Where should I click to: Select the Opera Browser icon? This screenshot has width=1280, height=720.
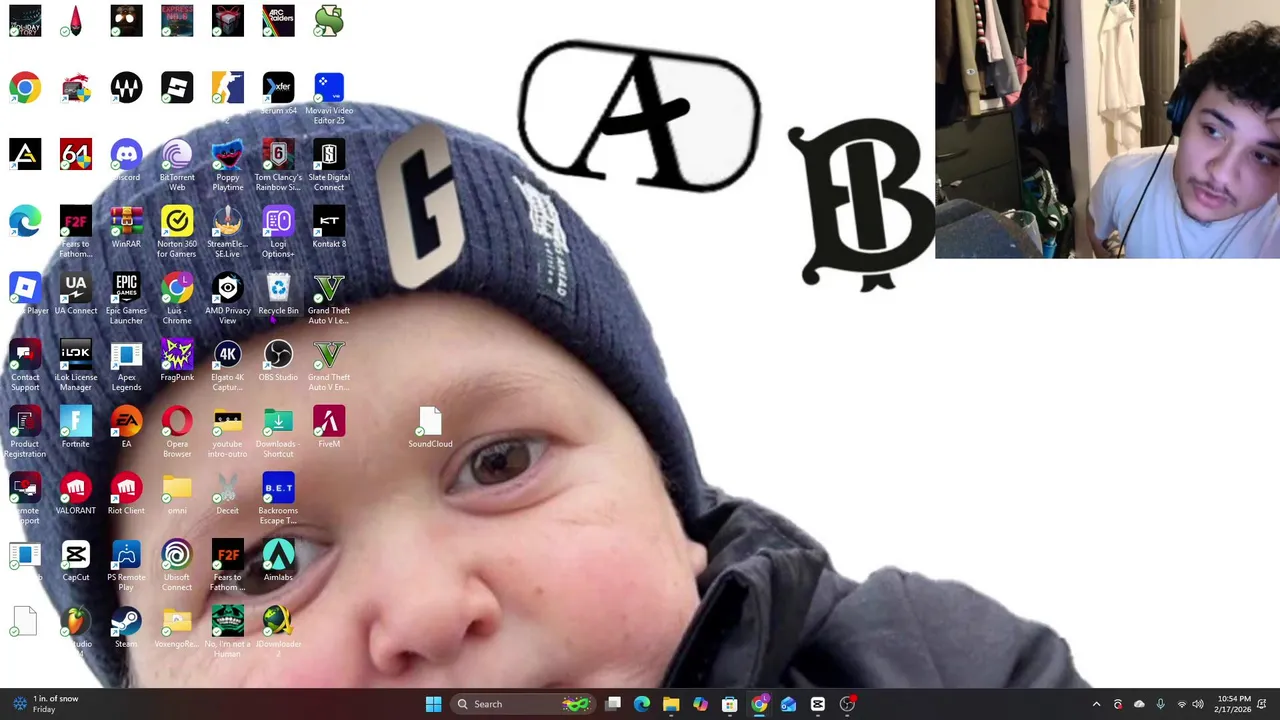click(177, 433)
